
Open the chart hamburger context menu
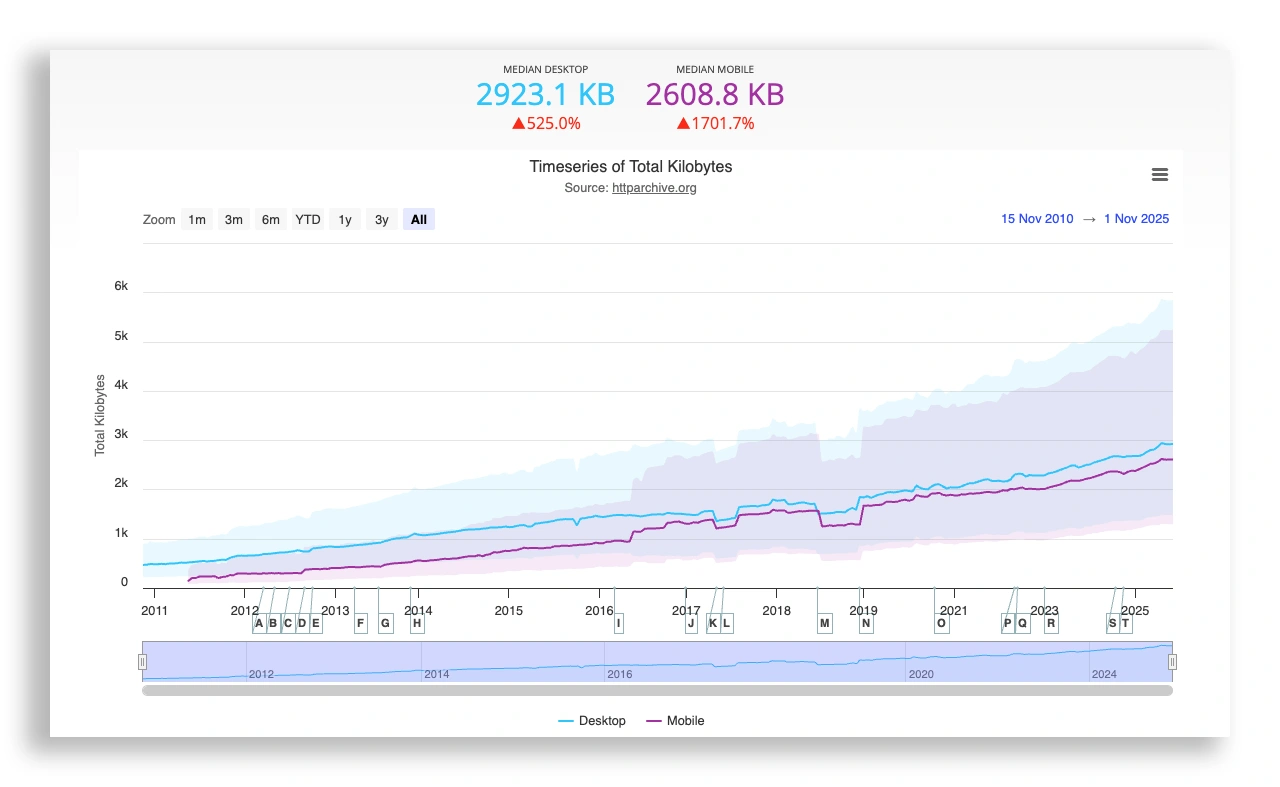tap(1159, 175)
